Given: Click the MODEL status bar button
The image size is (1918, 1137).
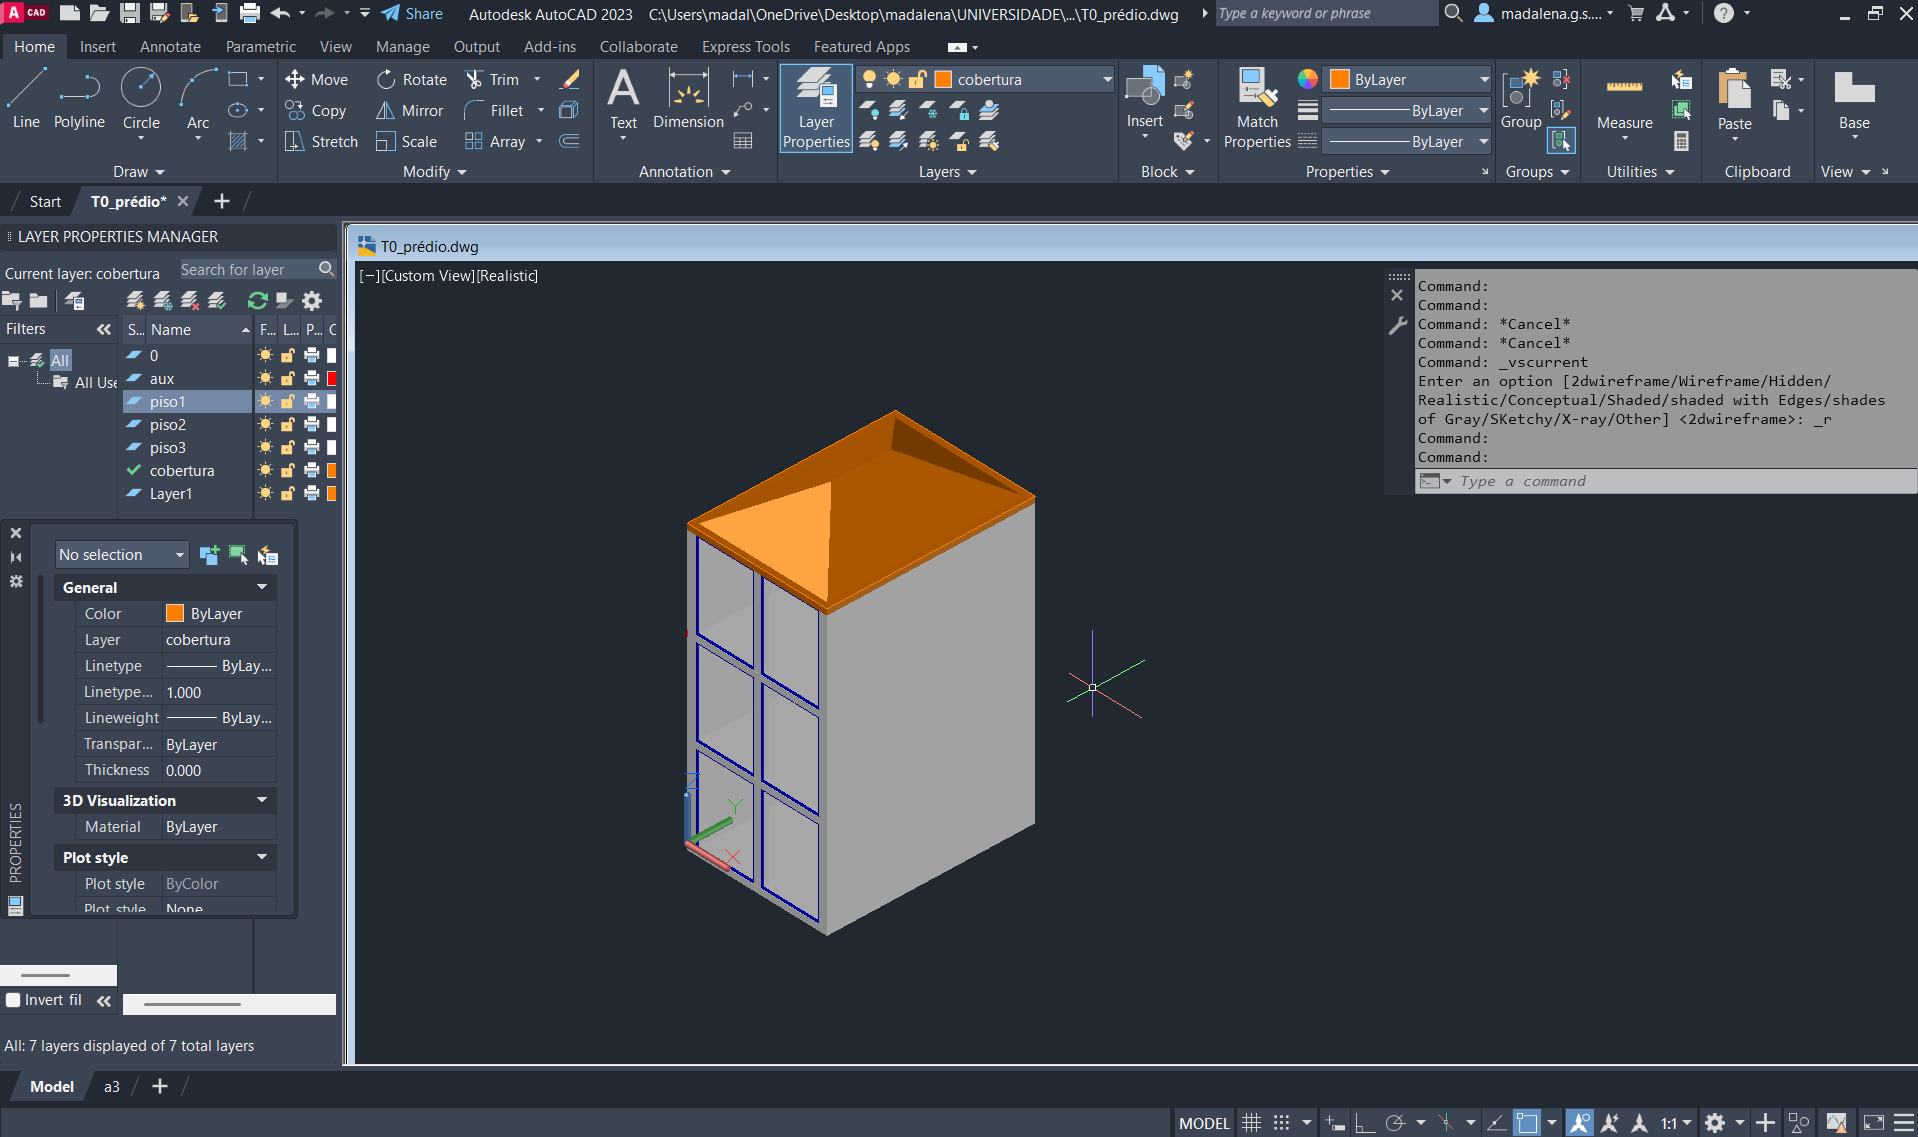Looking at the screenshot, I should click(x=1203, y=1123).
